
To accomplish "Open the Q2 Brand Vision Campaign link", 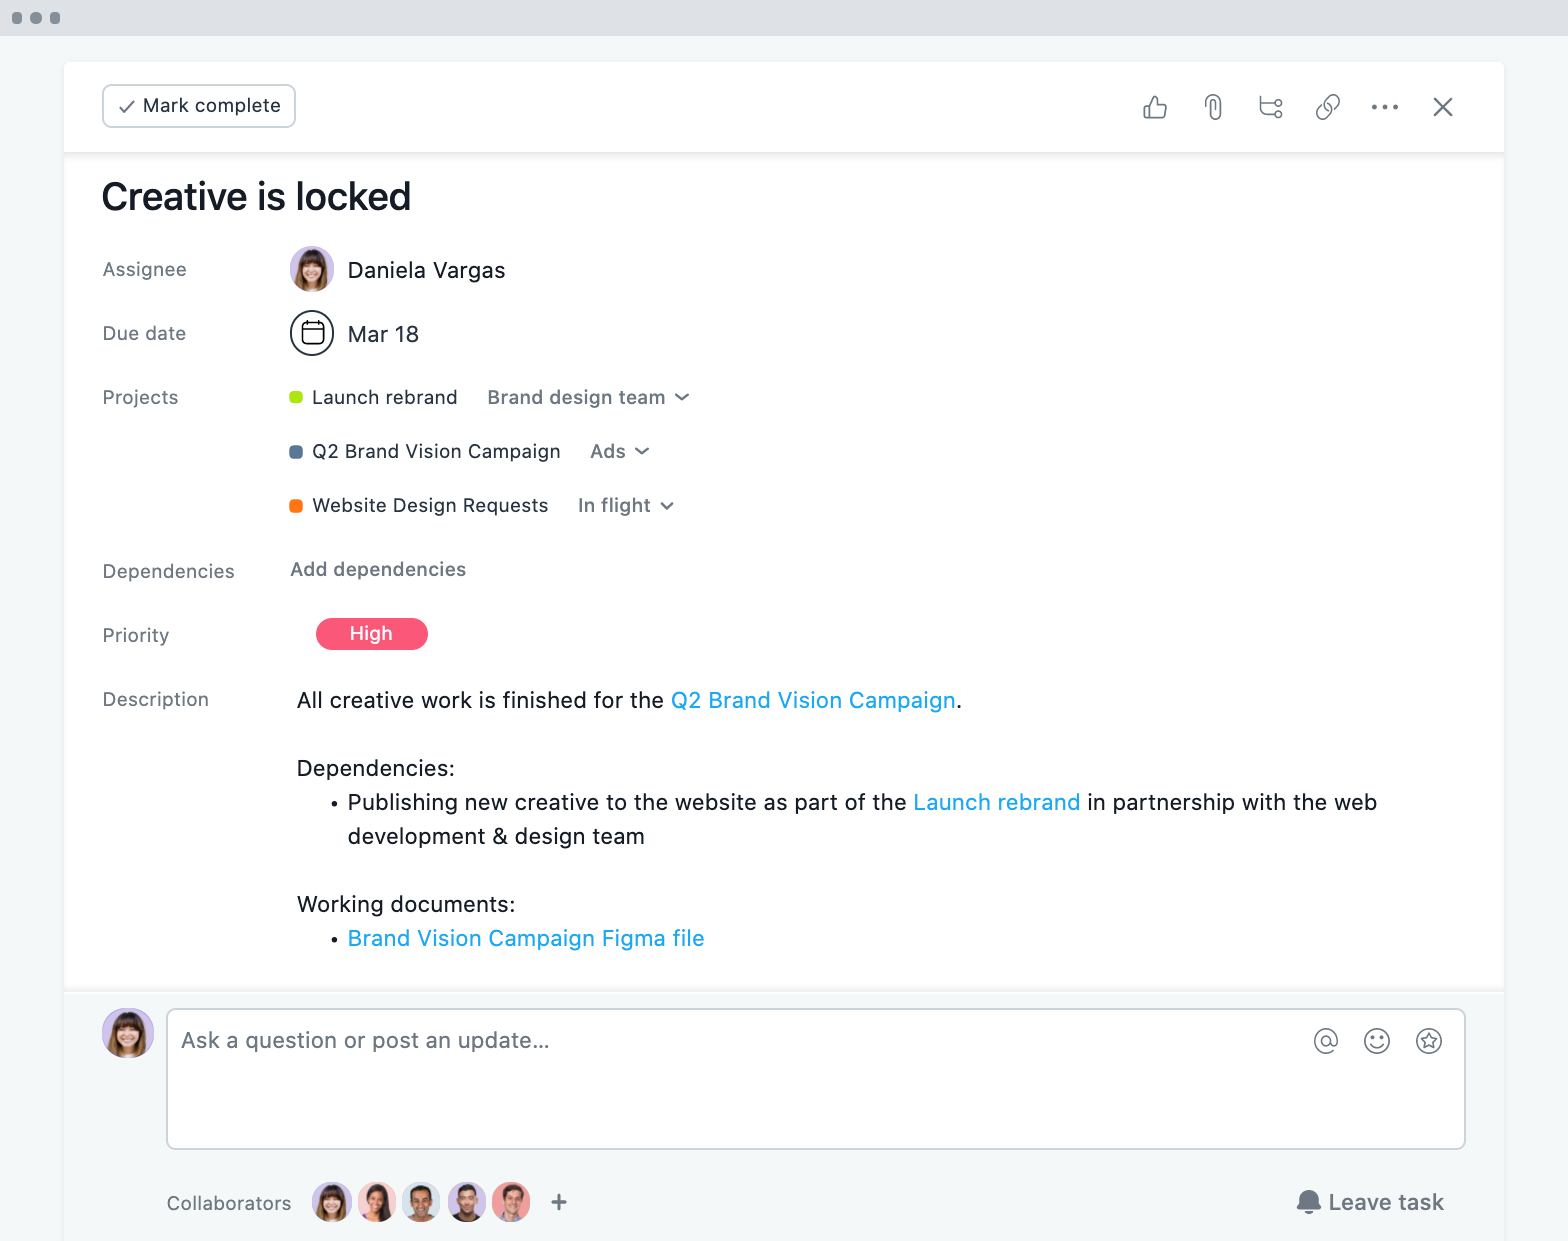I will 813,700.
